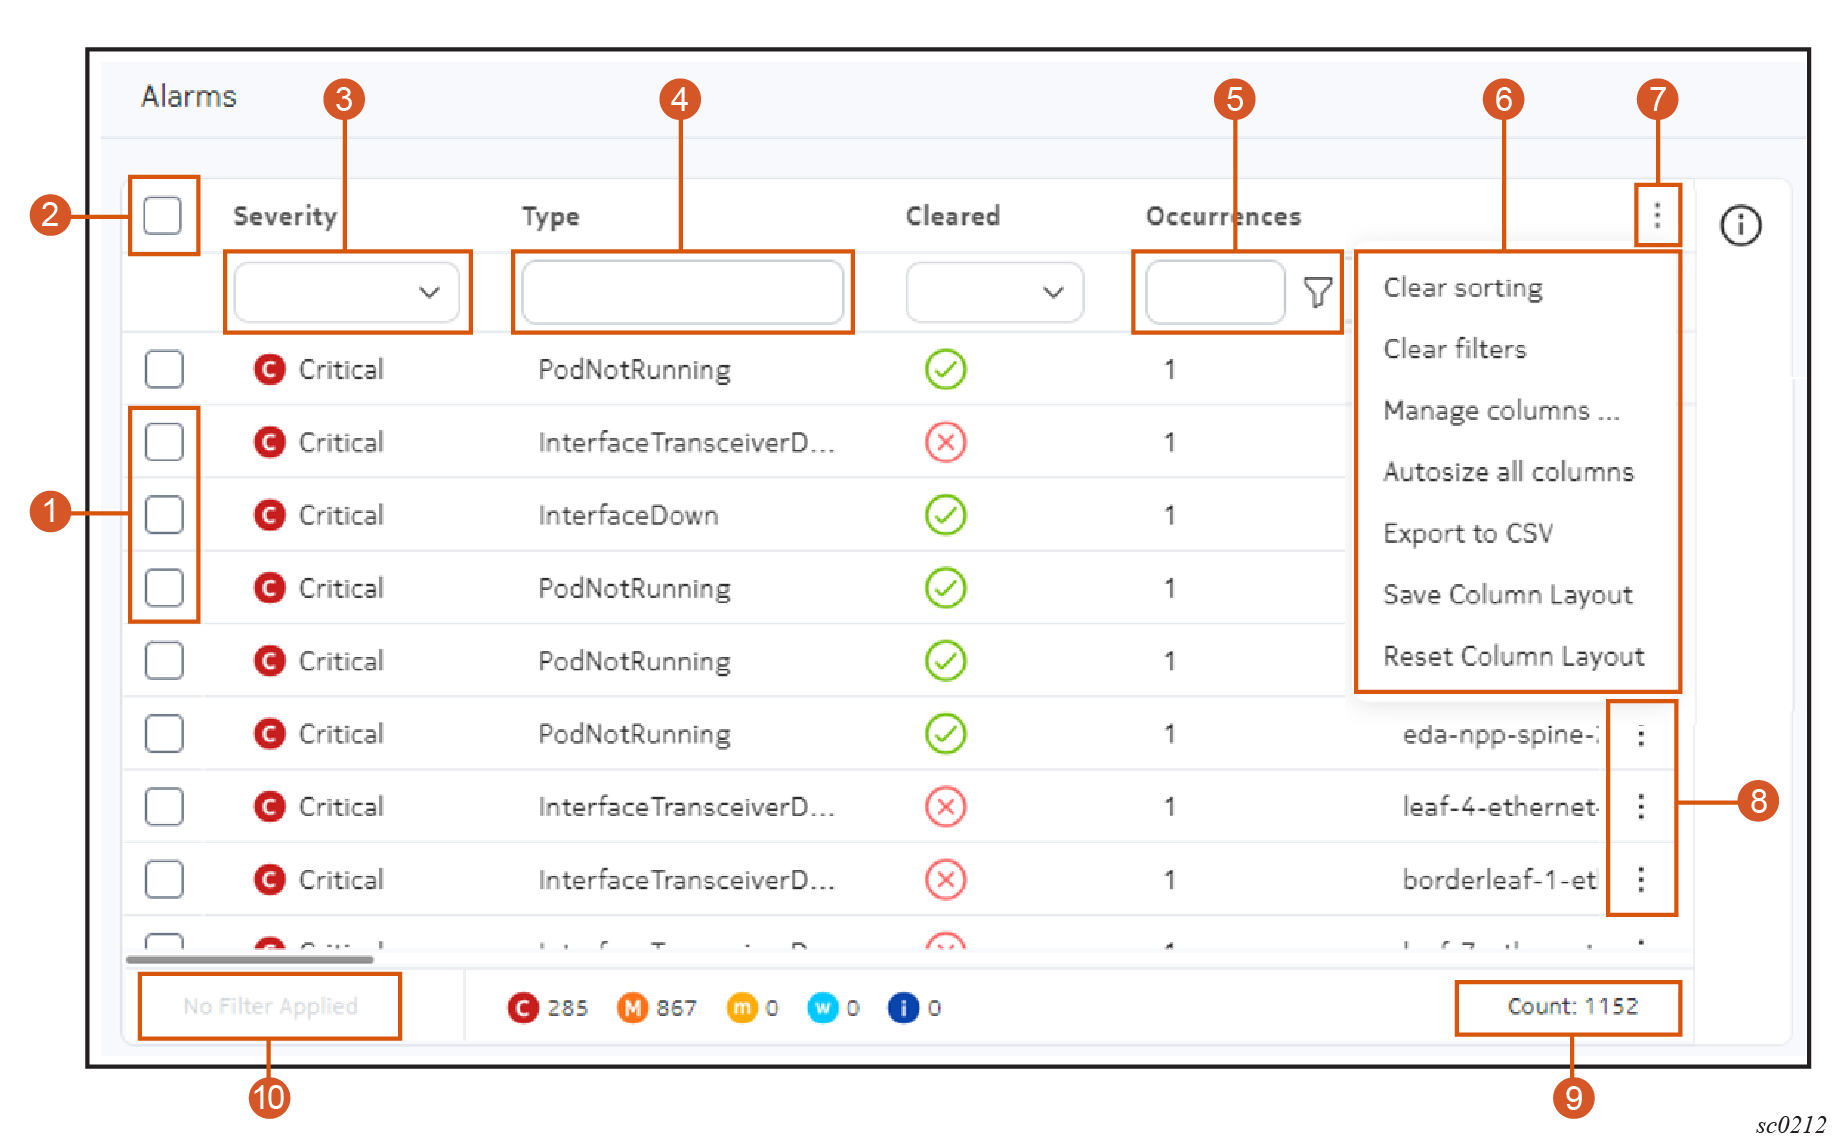Toggle the select-all checkbox in header
Viewport: 1839px width, 1146px height.
coord(162,215)
